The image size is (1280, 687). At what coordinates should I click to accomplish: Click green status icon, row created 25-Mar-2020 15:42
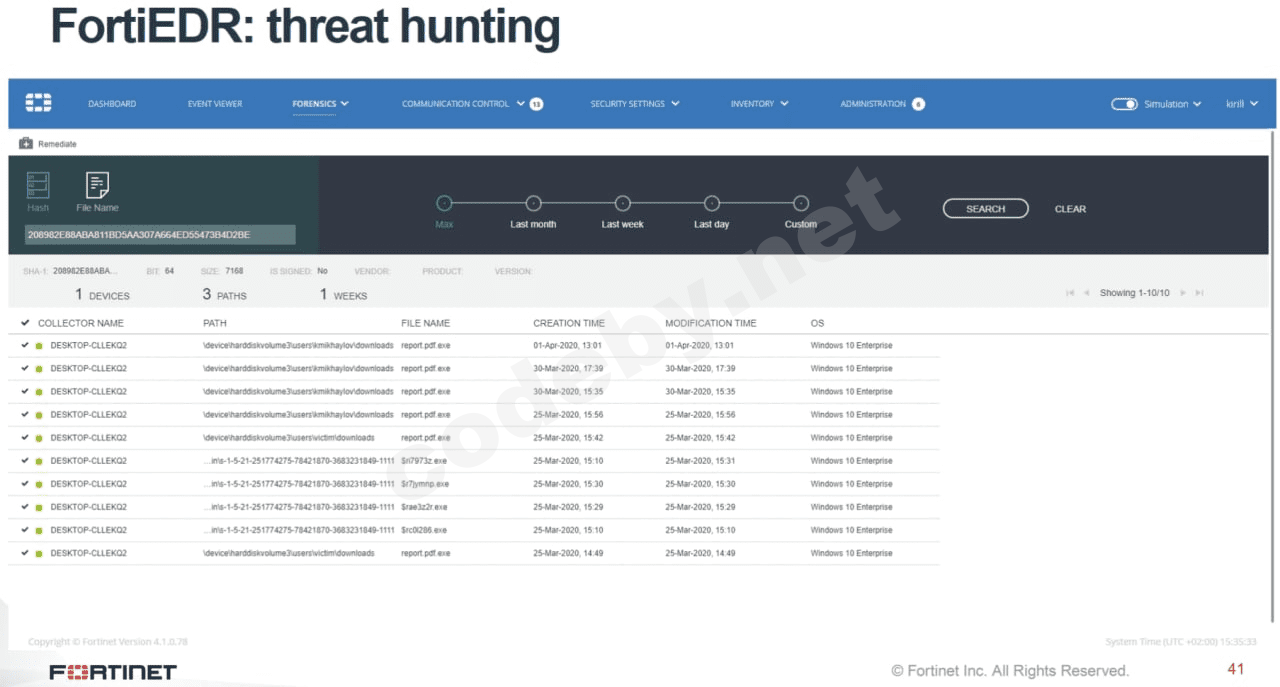pyautogui.click(x=39, y=438)
